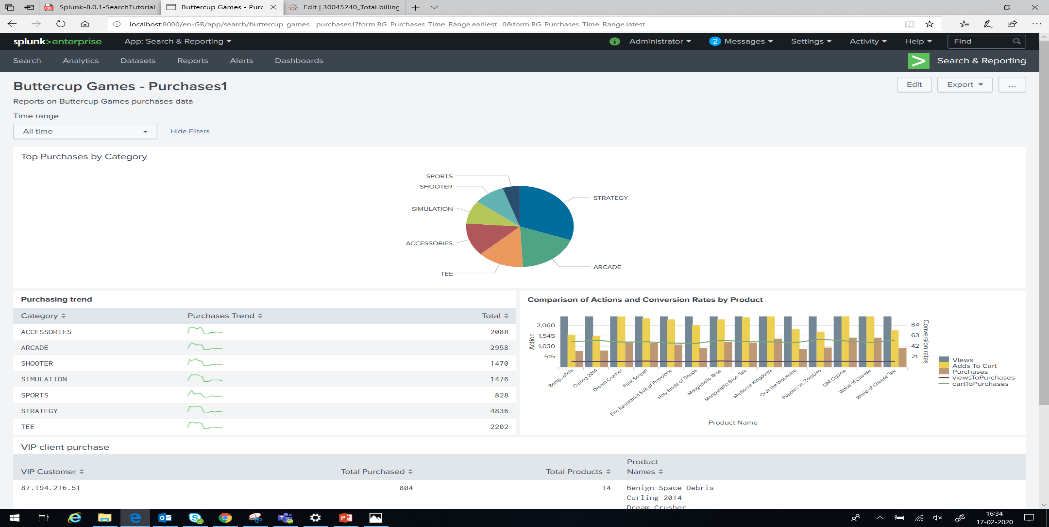The image size is (1049, 527).
Task: Click the ARCADE slice of the pie chart
Action: (543, 246)
